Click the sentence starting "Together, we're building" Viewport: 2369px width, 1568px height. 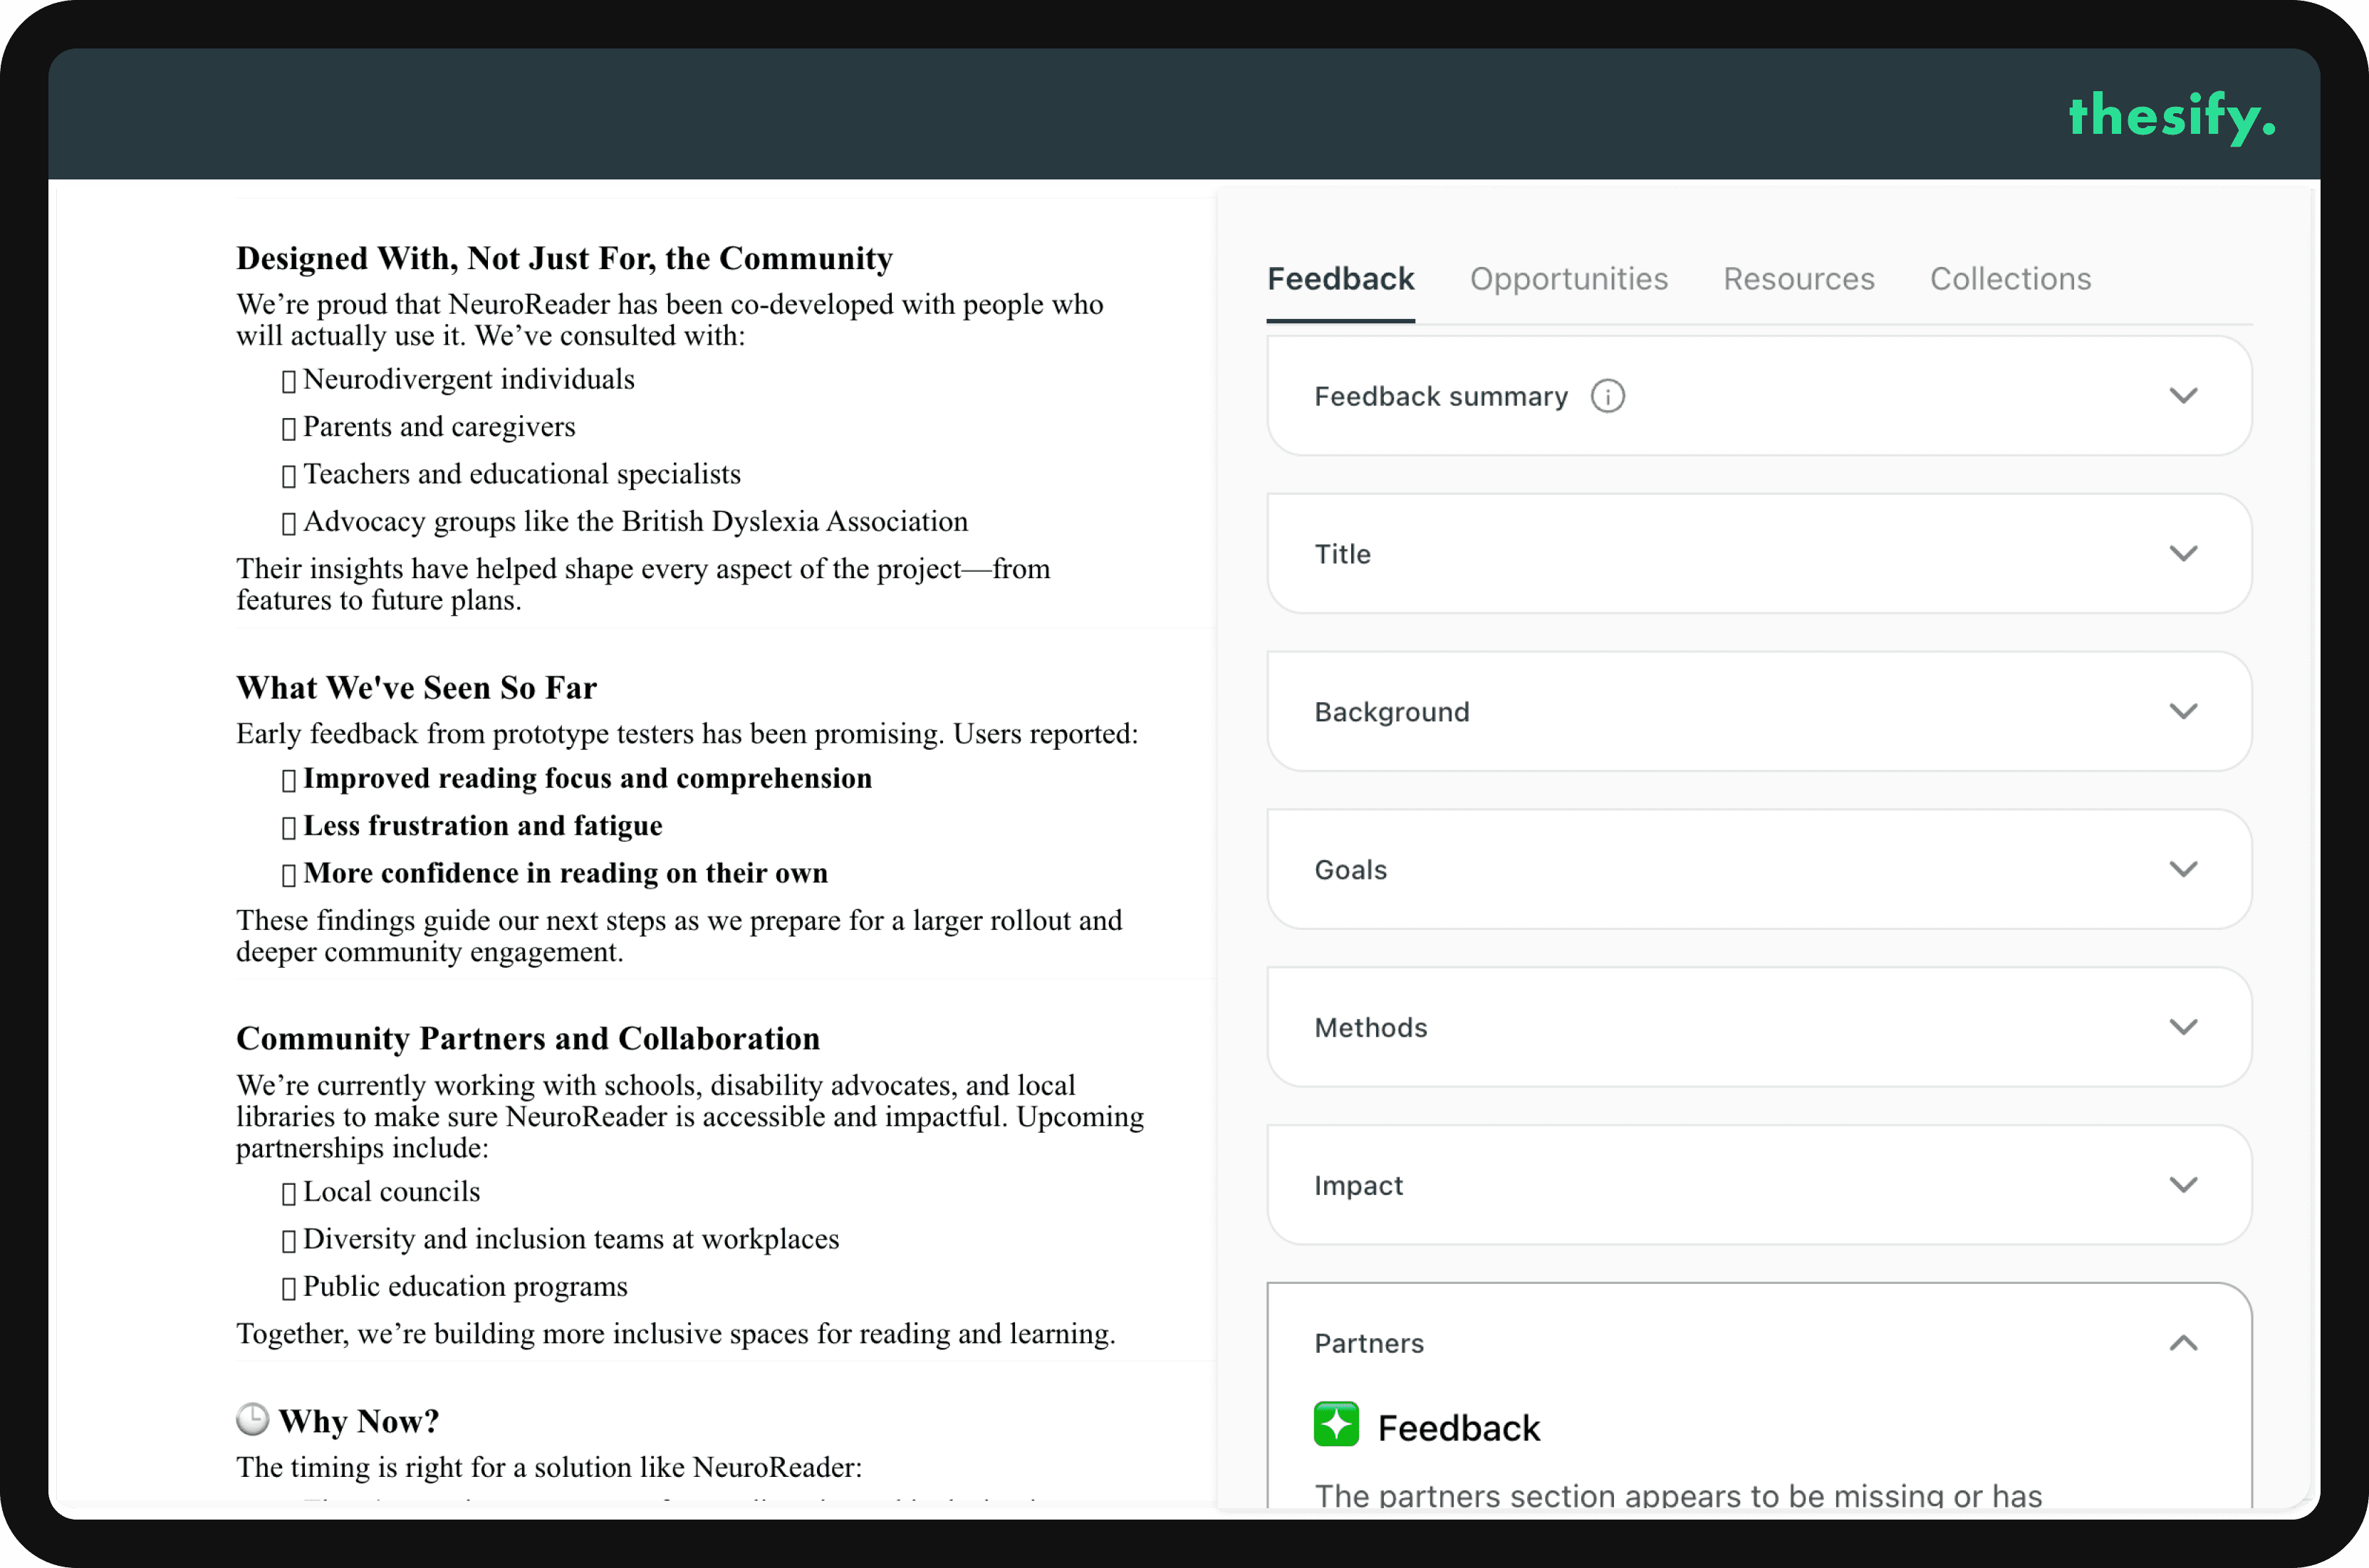point(675,1334)
